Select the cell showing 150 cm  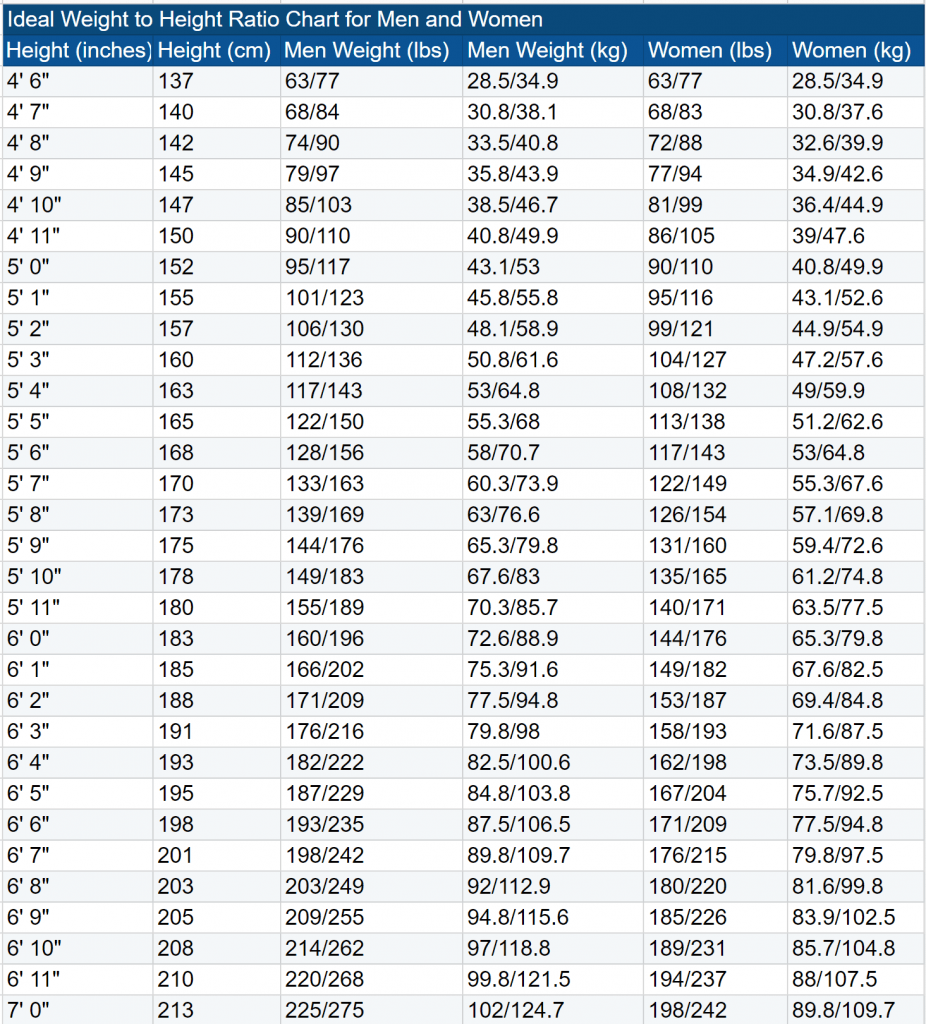217,236
